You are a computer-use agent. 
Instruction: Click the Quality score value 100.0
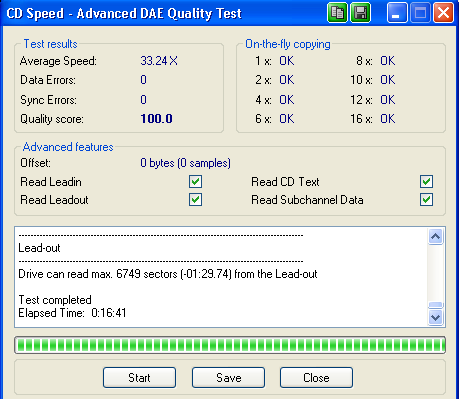click(156, 119)
